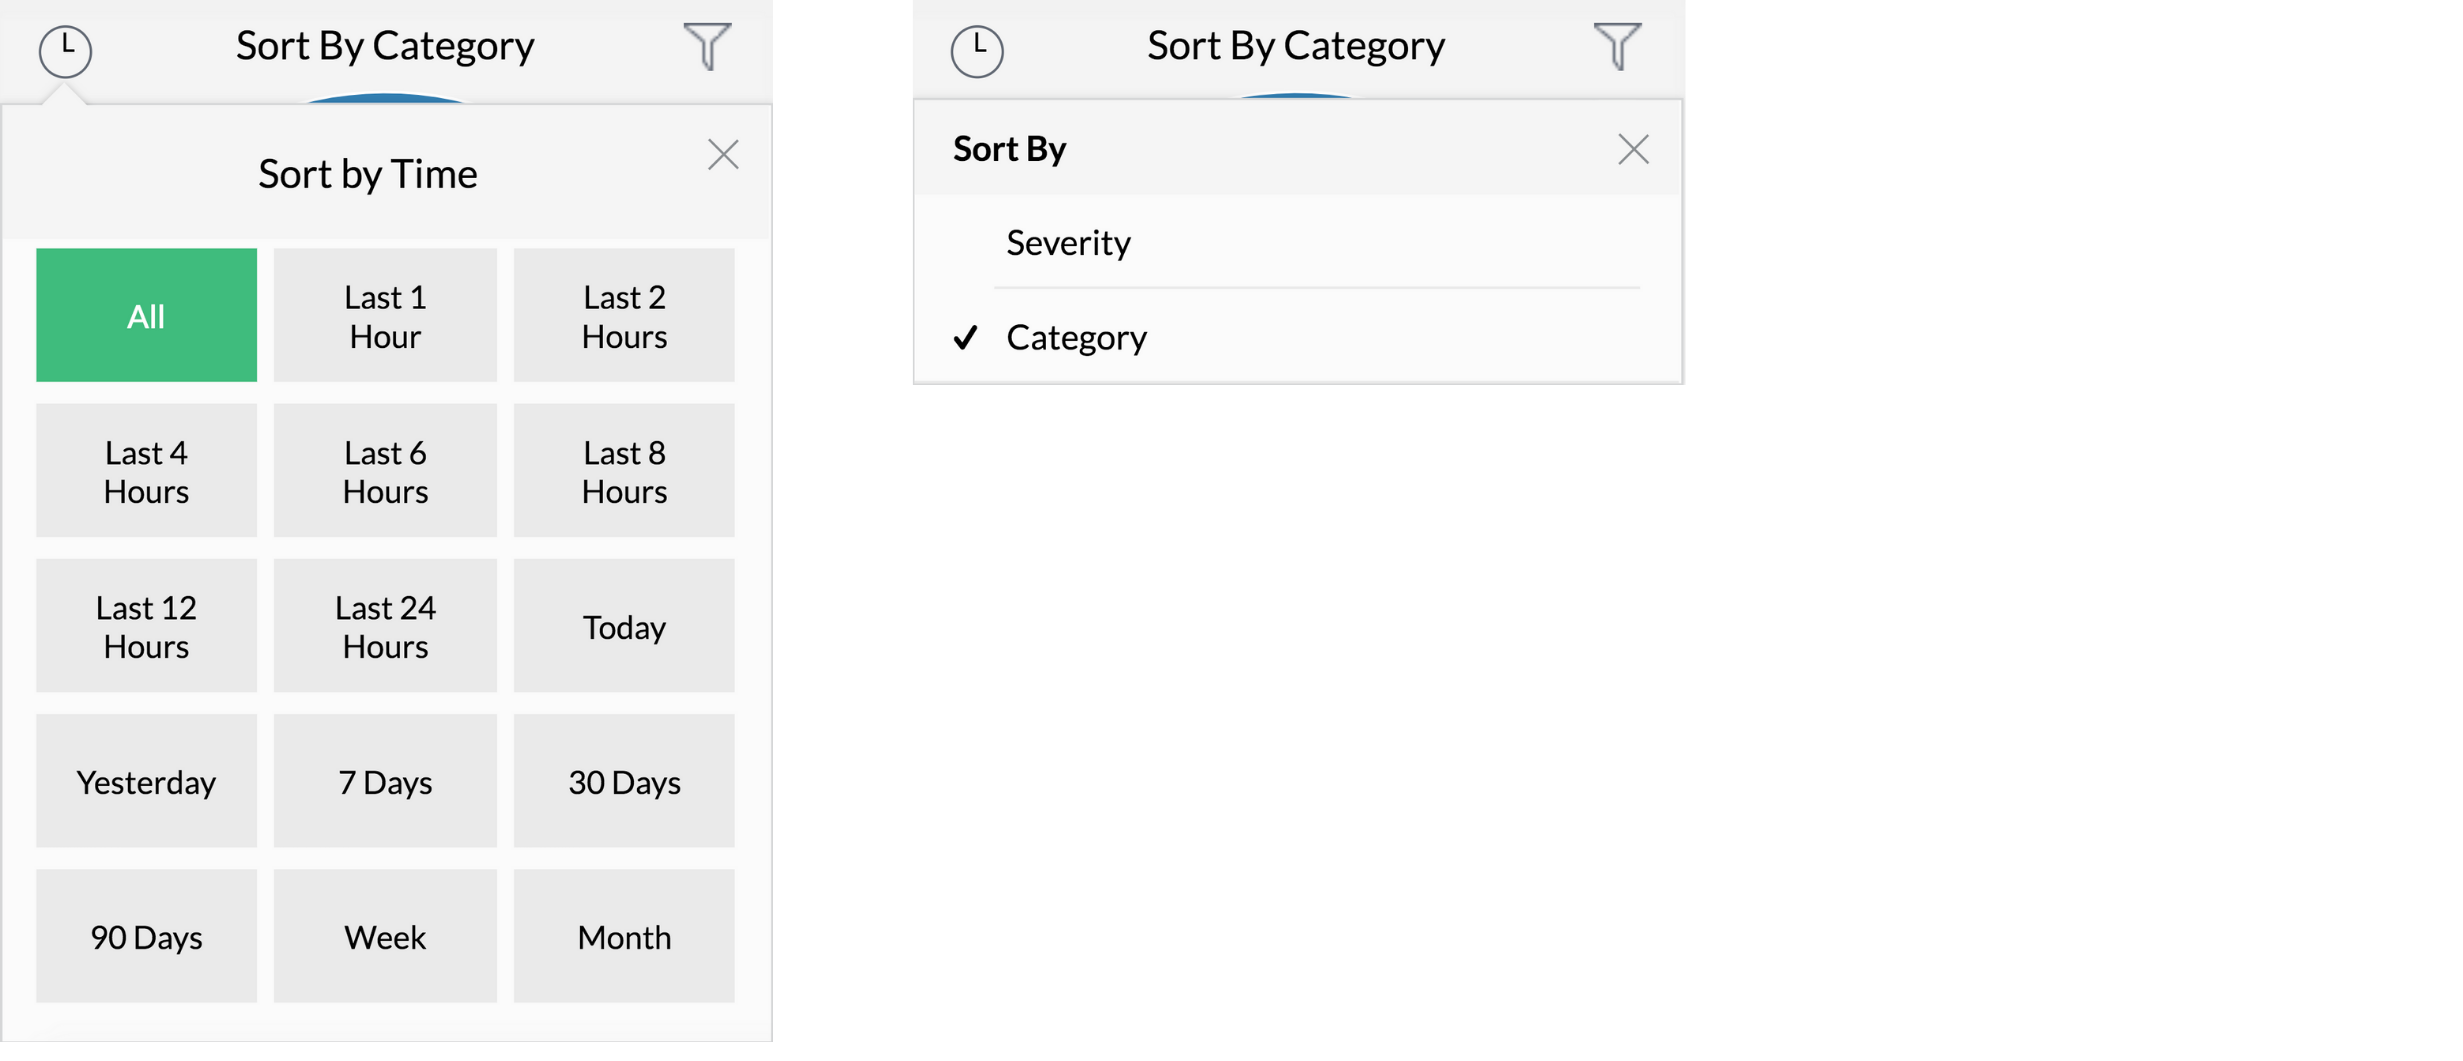Viewport: 2463px width, 1061px height.
Task: Close the Sort by Time popup
Action: tap(722, 155)
